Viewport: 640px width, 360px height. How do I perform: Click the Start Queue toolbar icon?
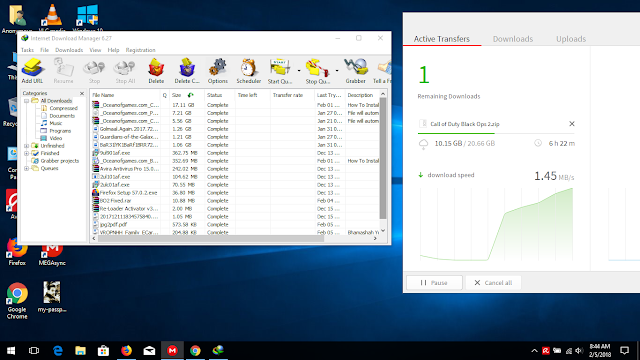pos(280,71)
